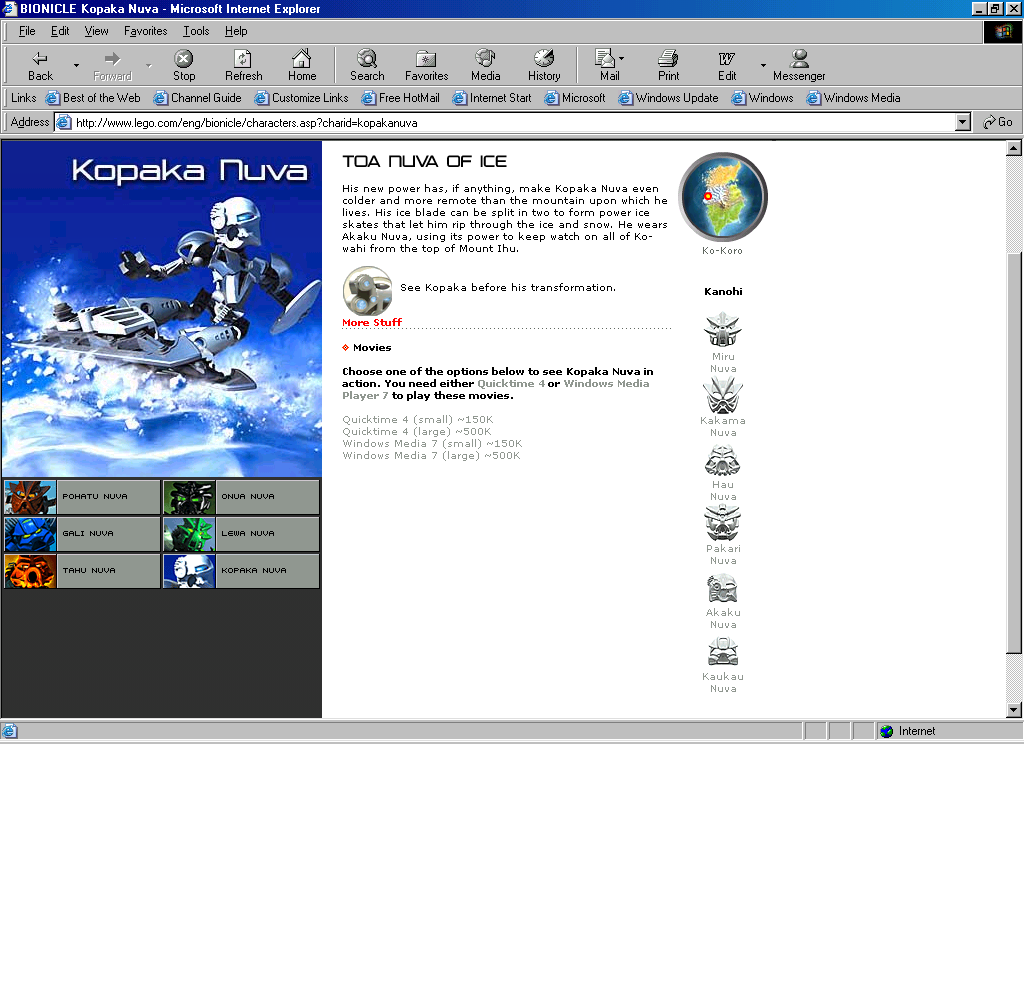Select the Kopaka Nuva character tile
The image size is (1024, 1000).
[x=241, y=571]
